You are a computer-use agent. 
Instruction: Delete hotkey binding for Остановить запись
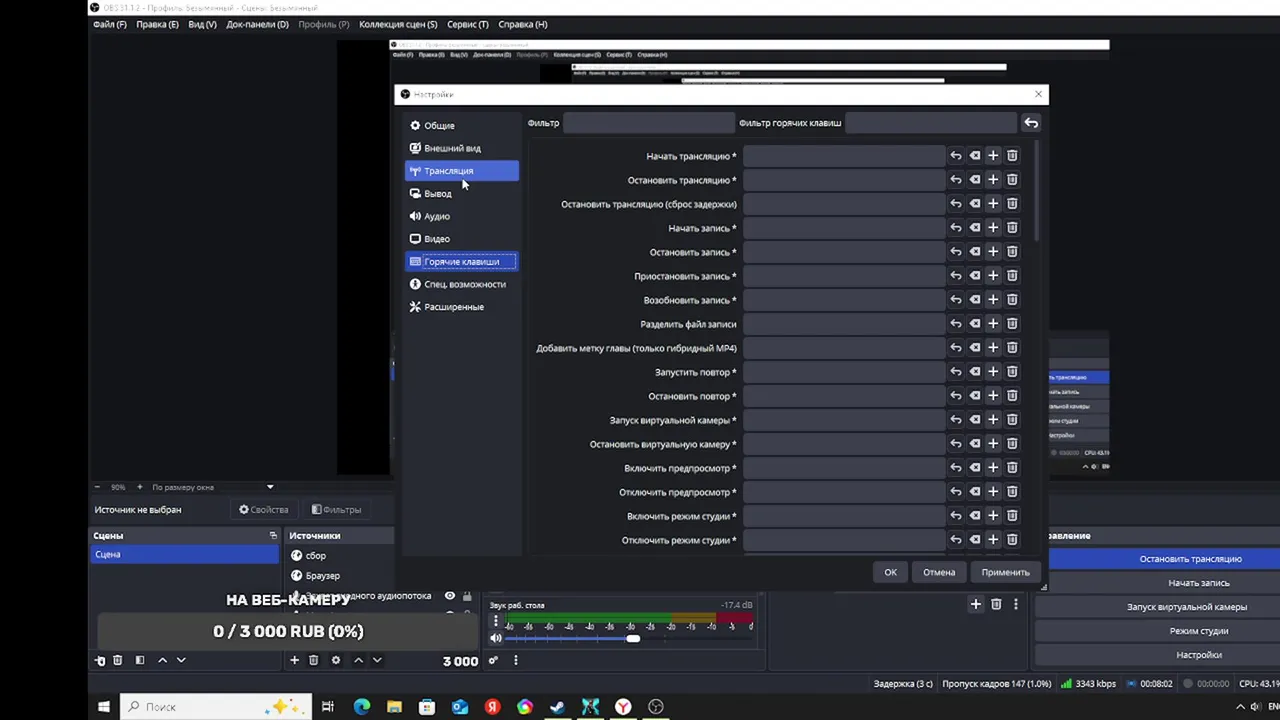pyautogui.click(x=1012, y=252)
